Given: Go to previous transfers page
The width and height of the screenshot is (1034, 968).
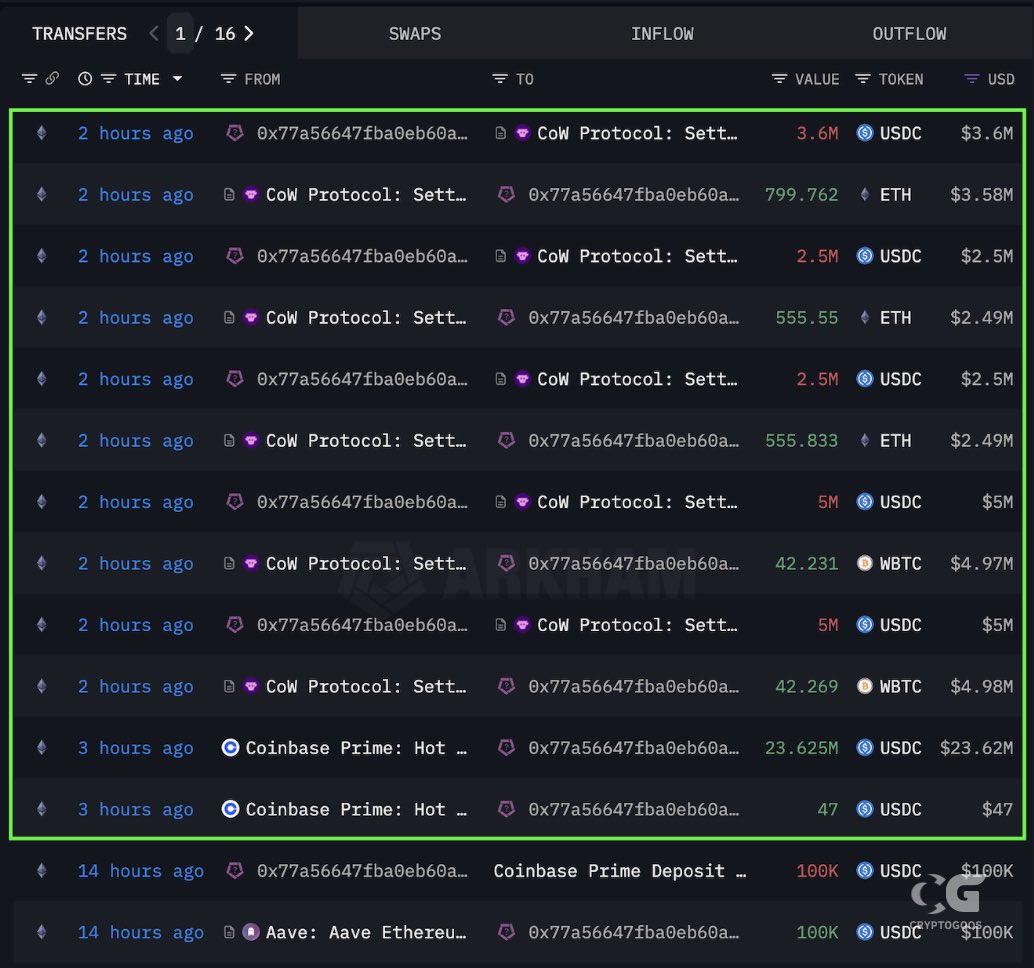Looking at the screenshot, I should pos(154,34).
